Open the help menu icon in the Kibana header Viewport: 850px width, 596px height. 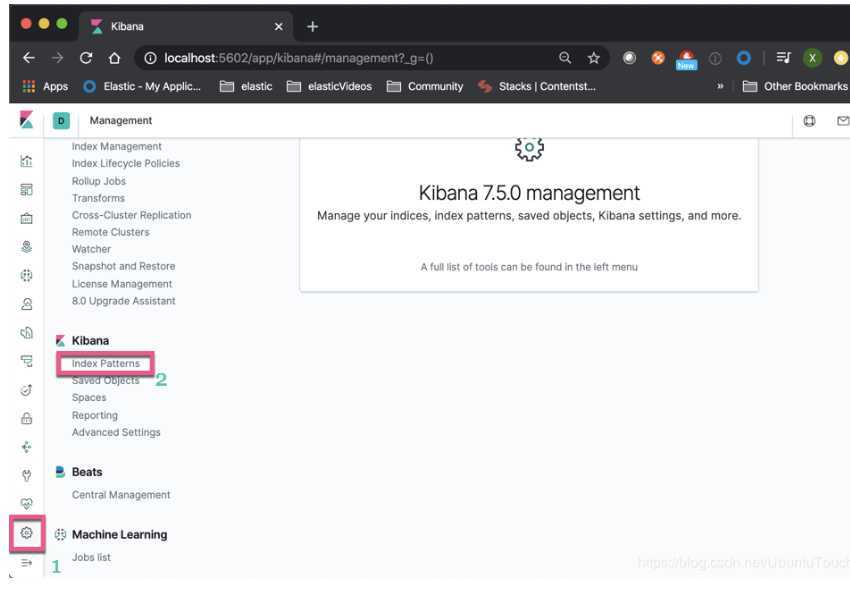809,120
